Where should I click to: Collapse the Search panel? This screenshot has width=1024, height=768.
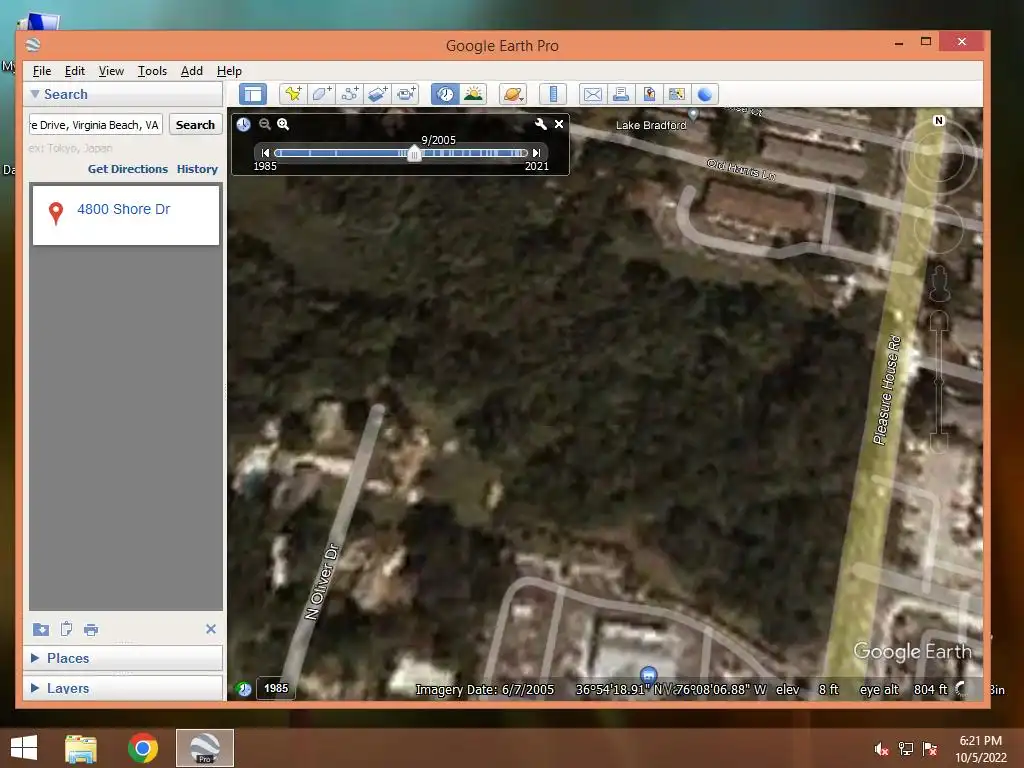(x=35, y=94)
